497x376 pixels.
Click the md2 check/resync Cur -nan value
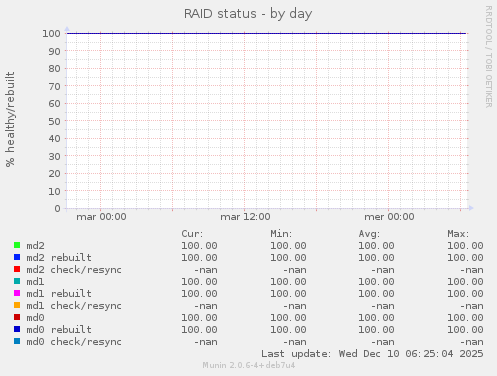click(x=206, y=270)
